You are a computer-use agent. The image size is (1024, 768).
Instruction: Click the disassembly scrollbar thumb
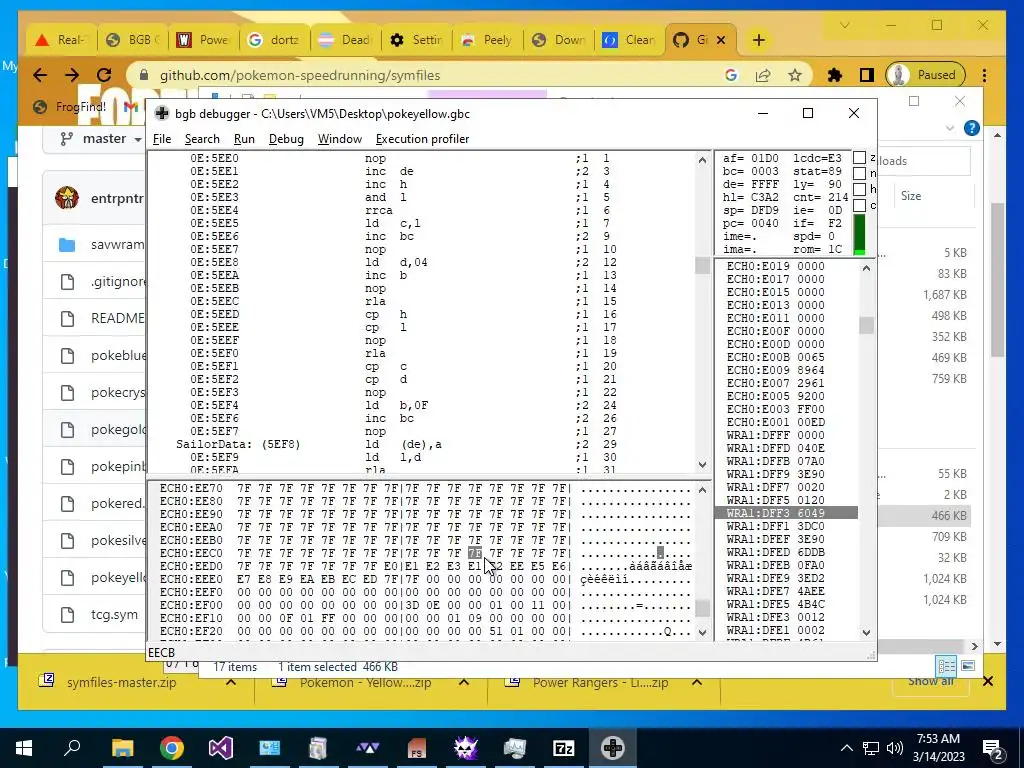tap(702, 265)
